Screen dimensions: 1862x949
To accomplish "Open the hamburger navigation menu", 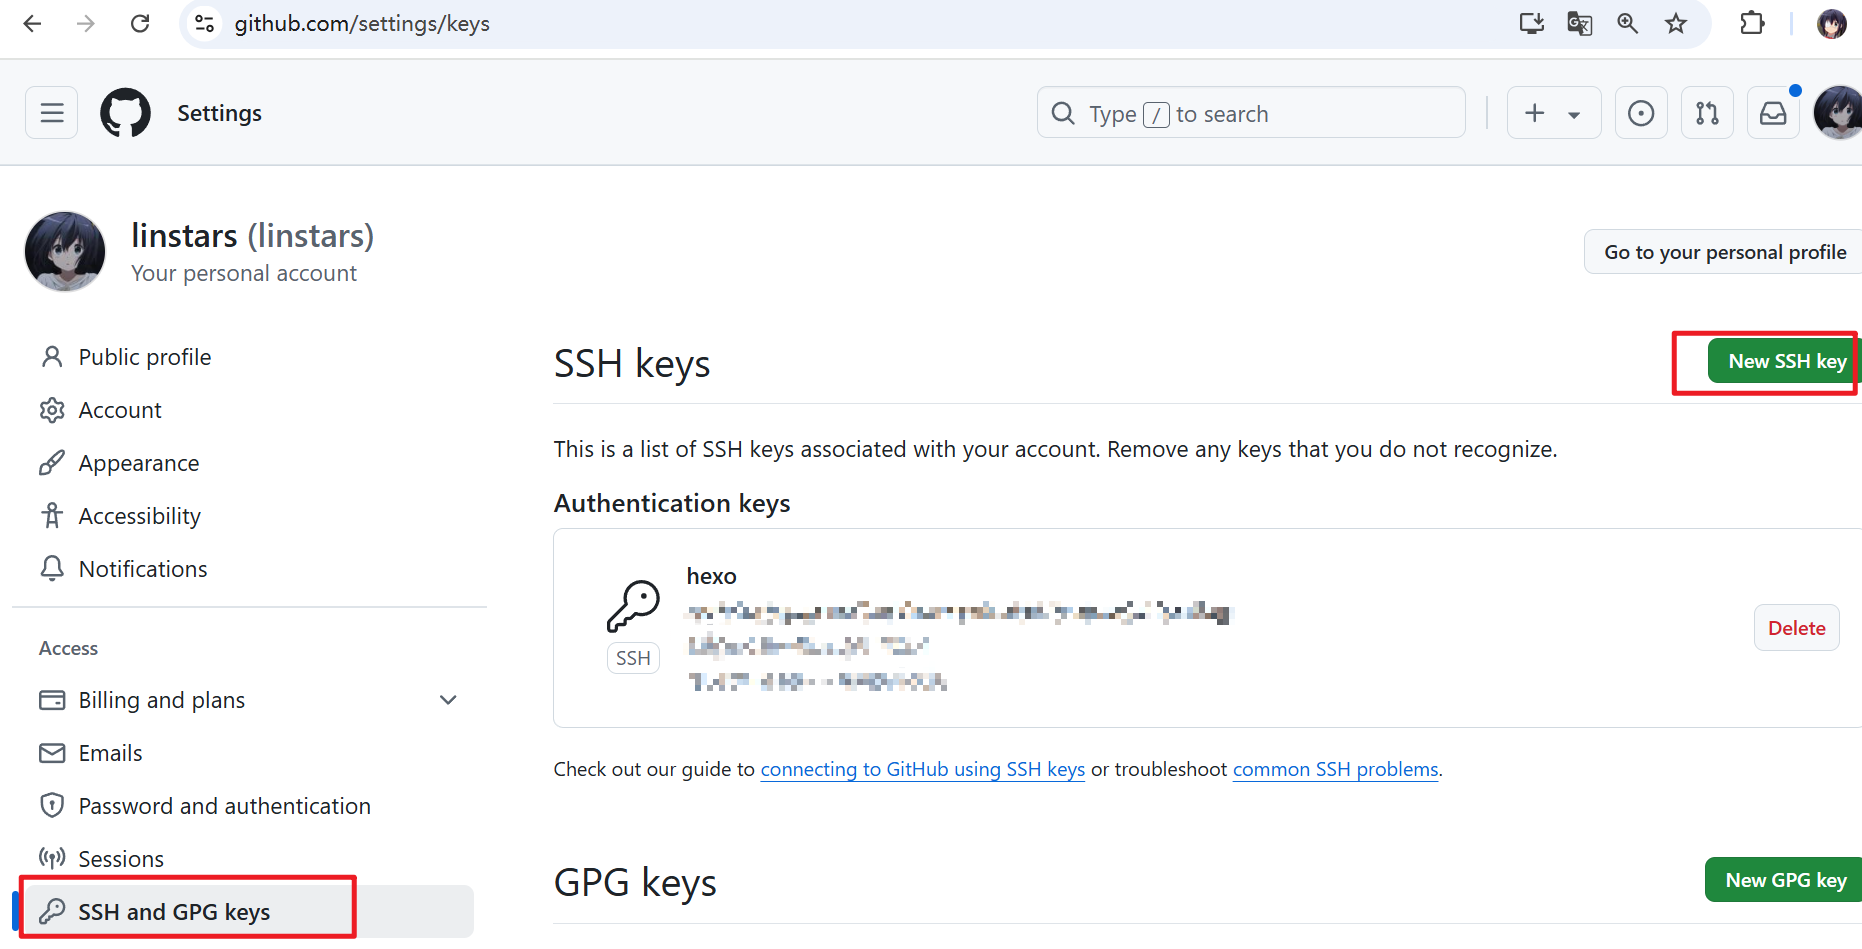I will [52, 113].
